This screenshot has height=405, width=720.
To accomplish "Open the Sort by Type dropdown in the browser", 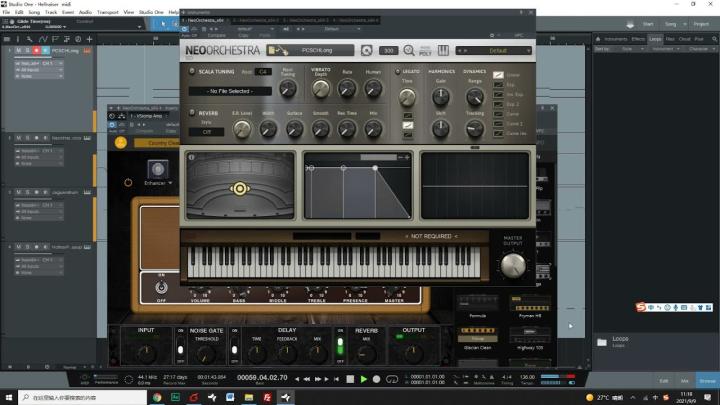I will click(629, 49).
